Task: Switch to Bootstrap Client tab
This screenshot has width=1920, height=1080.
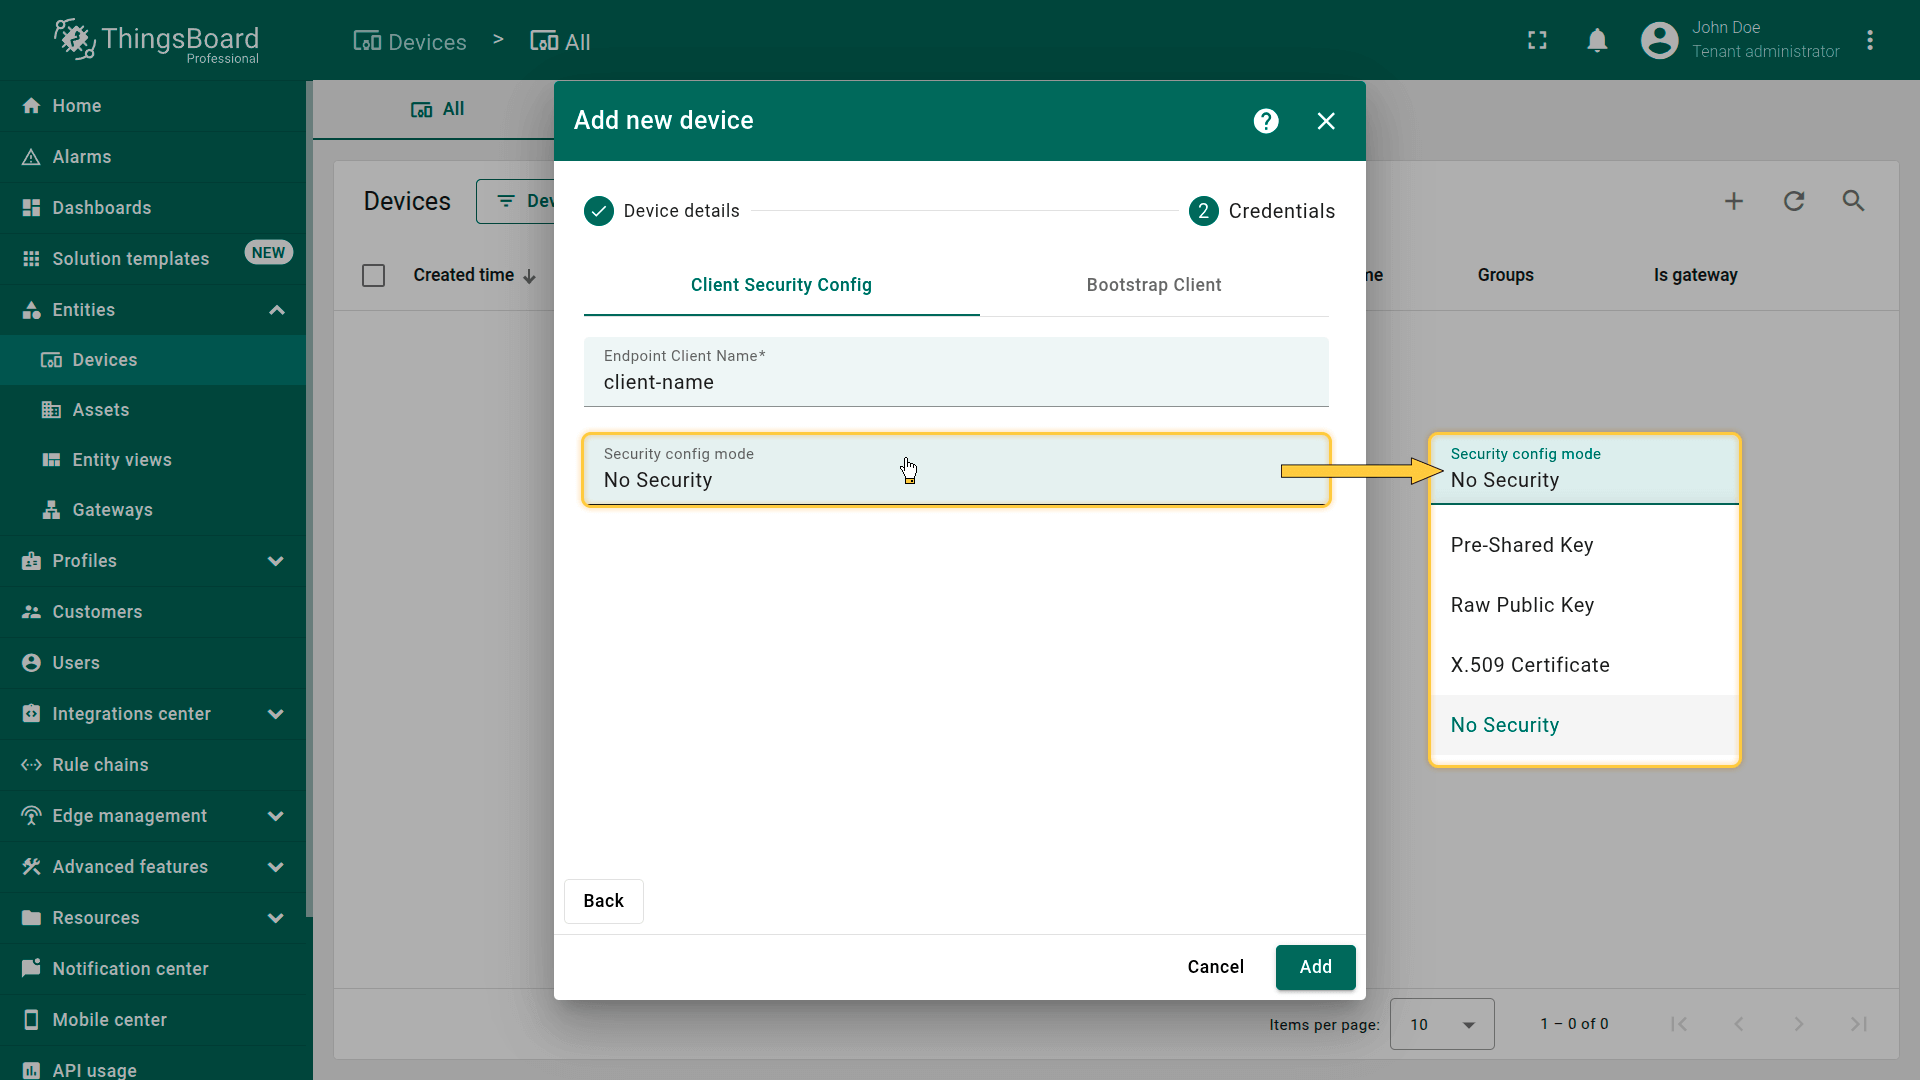Action: pyautogui.click(x=1154, y=285)
